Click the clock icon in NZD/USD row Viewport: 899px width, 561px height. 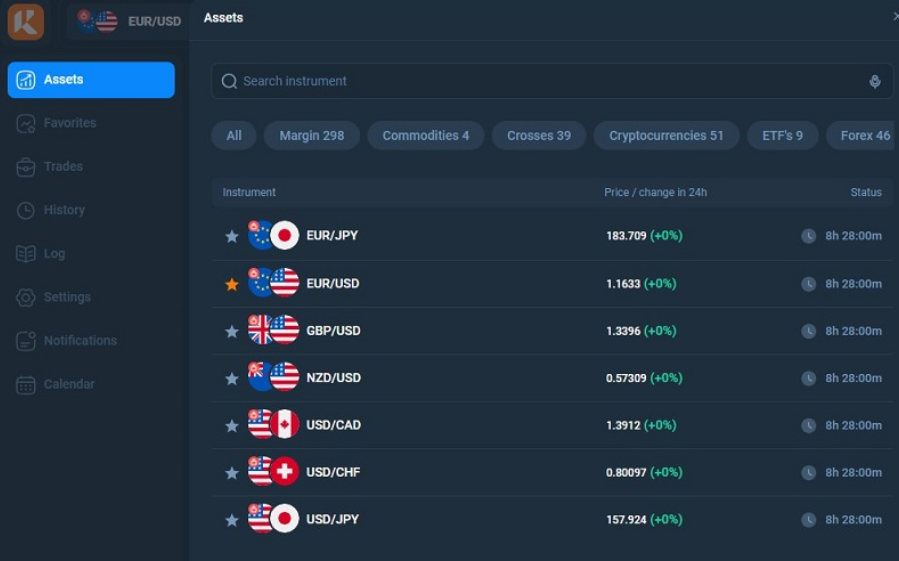tap(808, 378)
